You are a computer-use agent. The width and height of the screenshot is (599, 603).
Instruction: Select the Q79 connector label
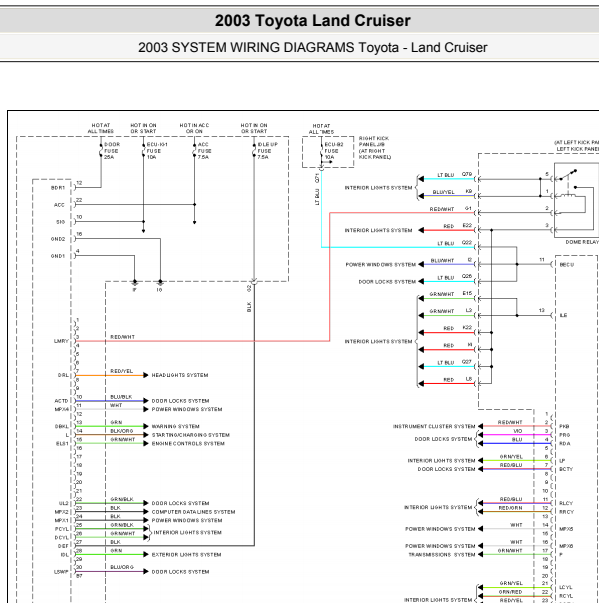[x=467, y=174]
